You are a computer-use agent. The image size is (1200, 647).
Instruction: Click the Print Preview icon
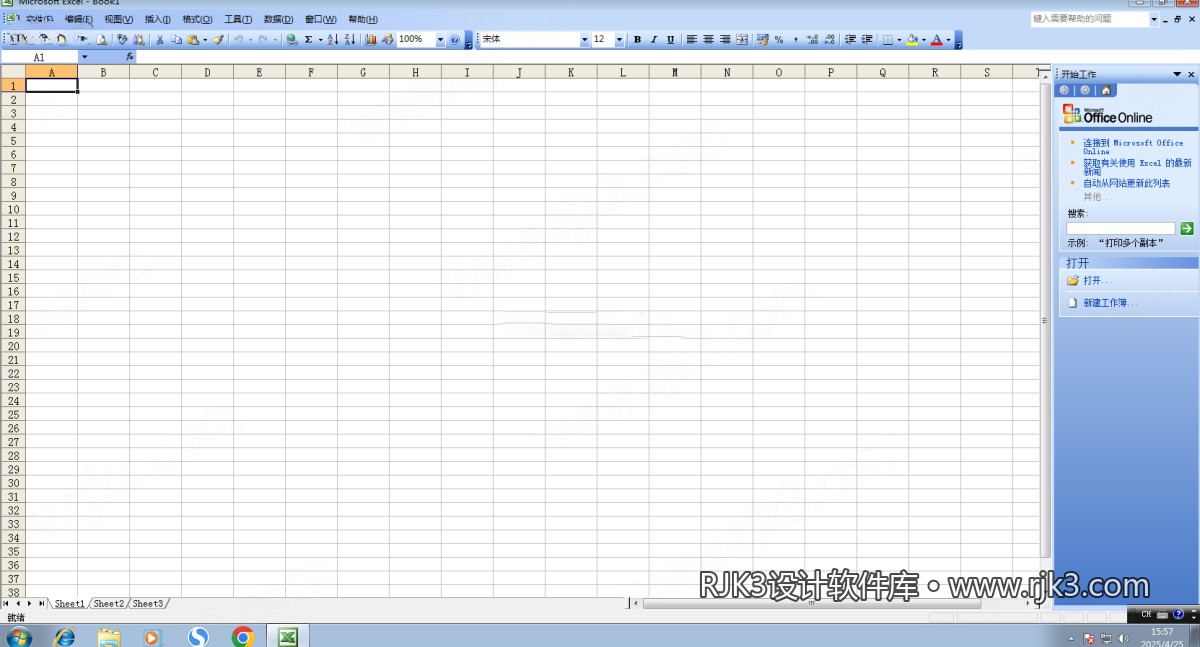(102, 40)
